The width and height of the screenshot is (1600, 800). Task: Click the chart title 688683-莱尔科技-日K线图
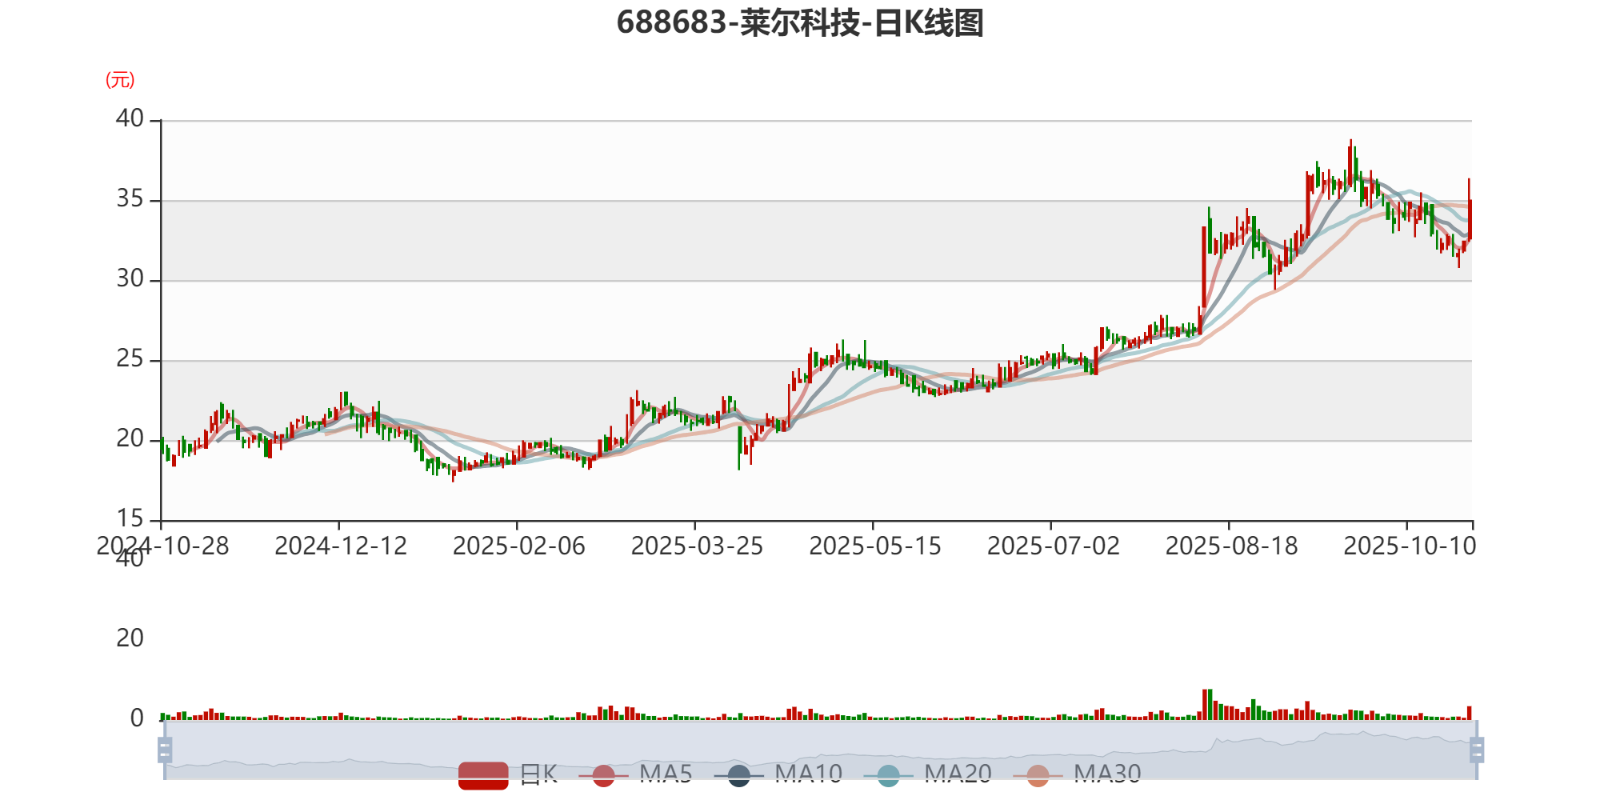tap(800, 22)
